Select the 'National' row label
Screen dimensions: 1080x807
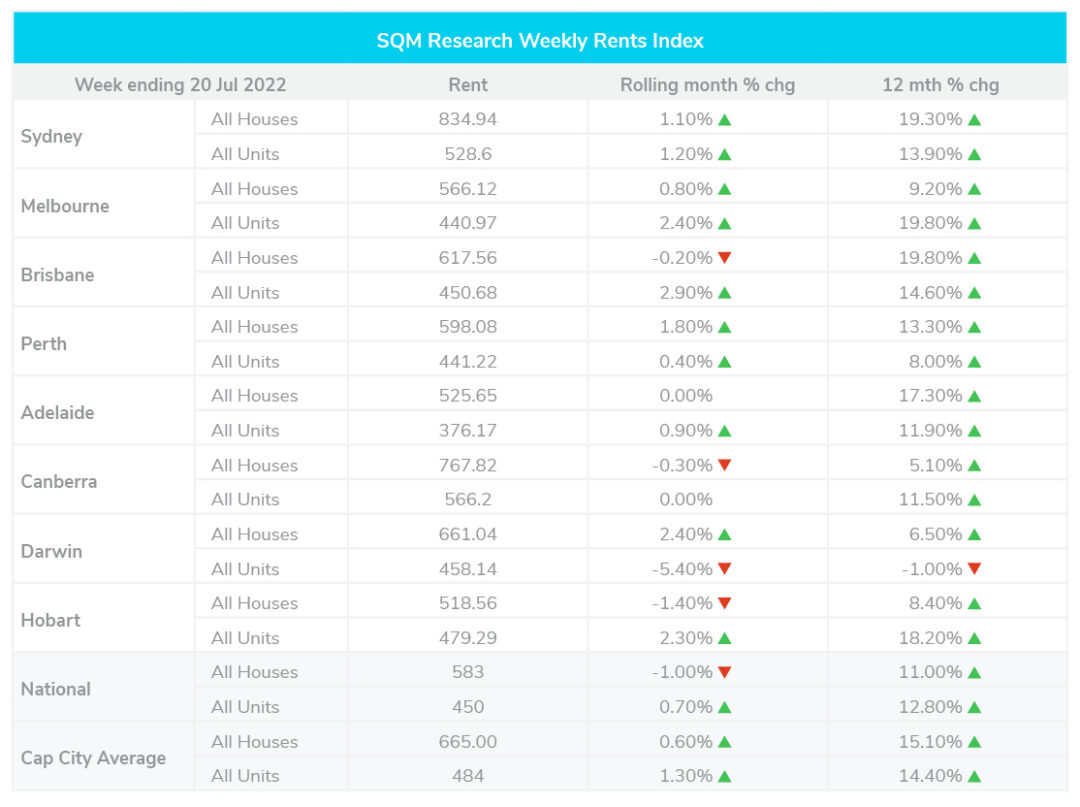point(55,689)
